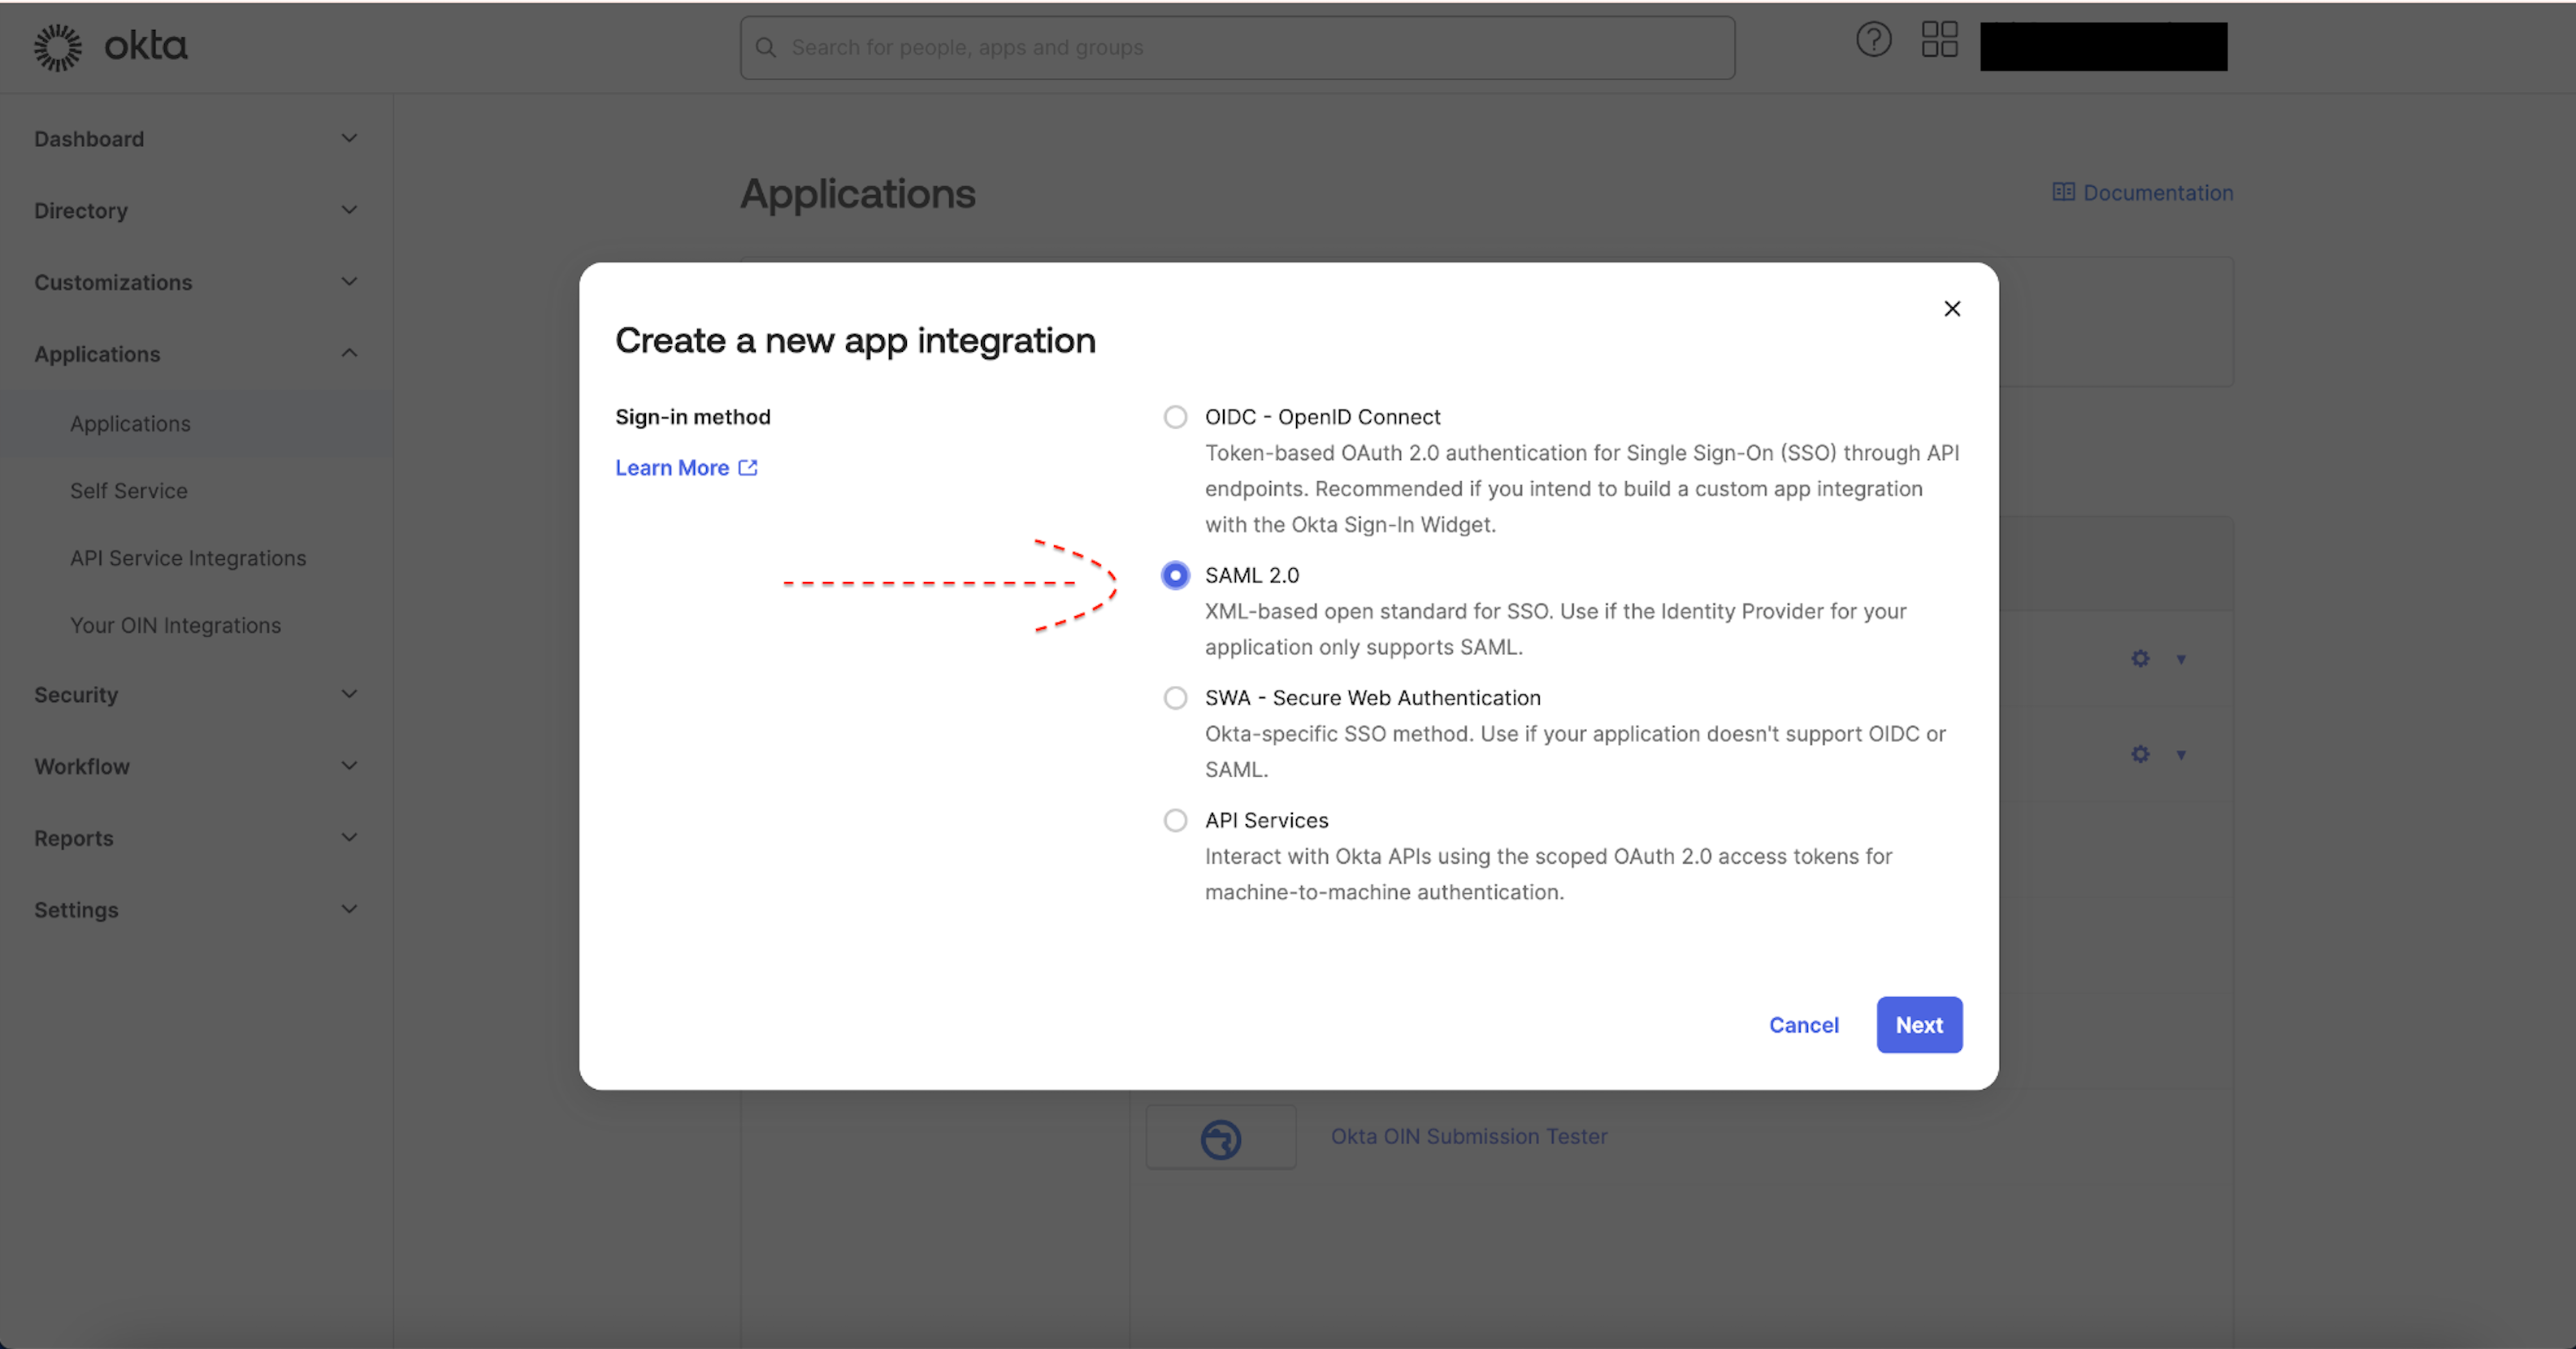This screenshot has height=1349, width=2576.
Task: Open the help question mark icon
Action: (x=1873, y=40)
